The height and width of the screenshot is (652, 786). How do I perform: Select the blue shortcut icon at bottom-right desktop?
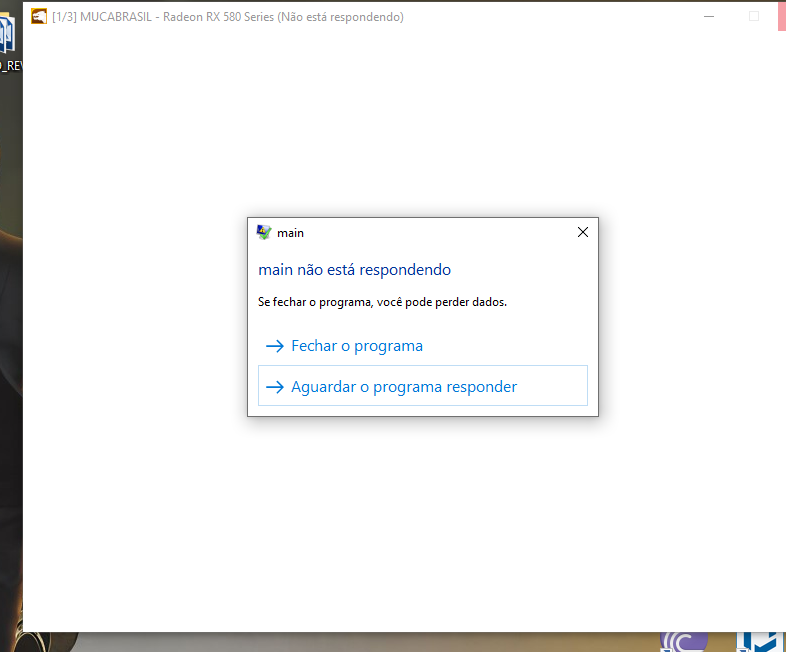pos(757,640)
